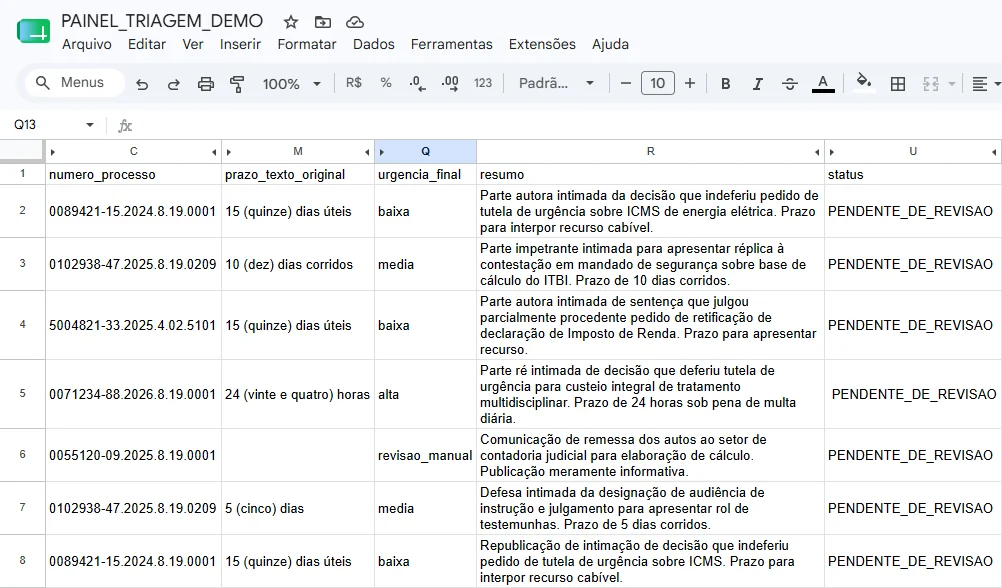The image size is (1002, 588).
Task: Select the row 5 header
Action: pos(22,394)
